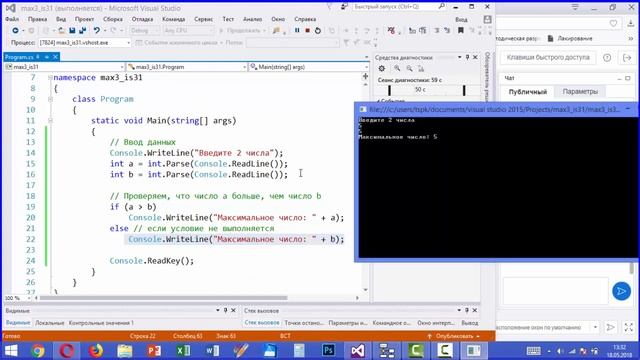The image size is (640, 360).
Task: Switch to the Локальные tab
Action: 50,323
